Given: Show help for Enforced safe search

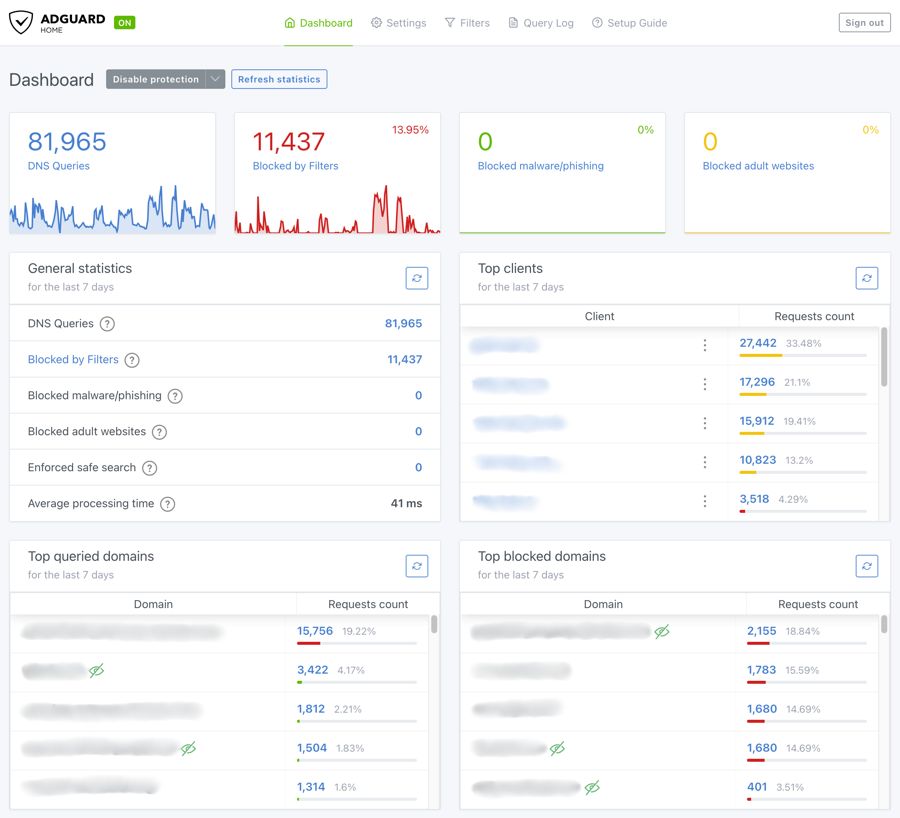Looking at the screenshot, I should tap(149, 468).
